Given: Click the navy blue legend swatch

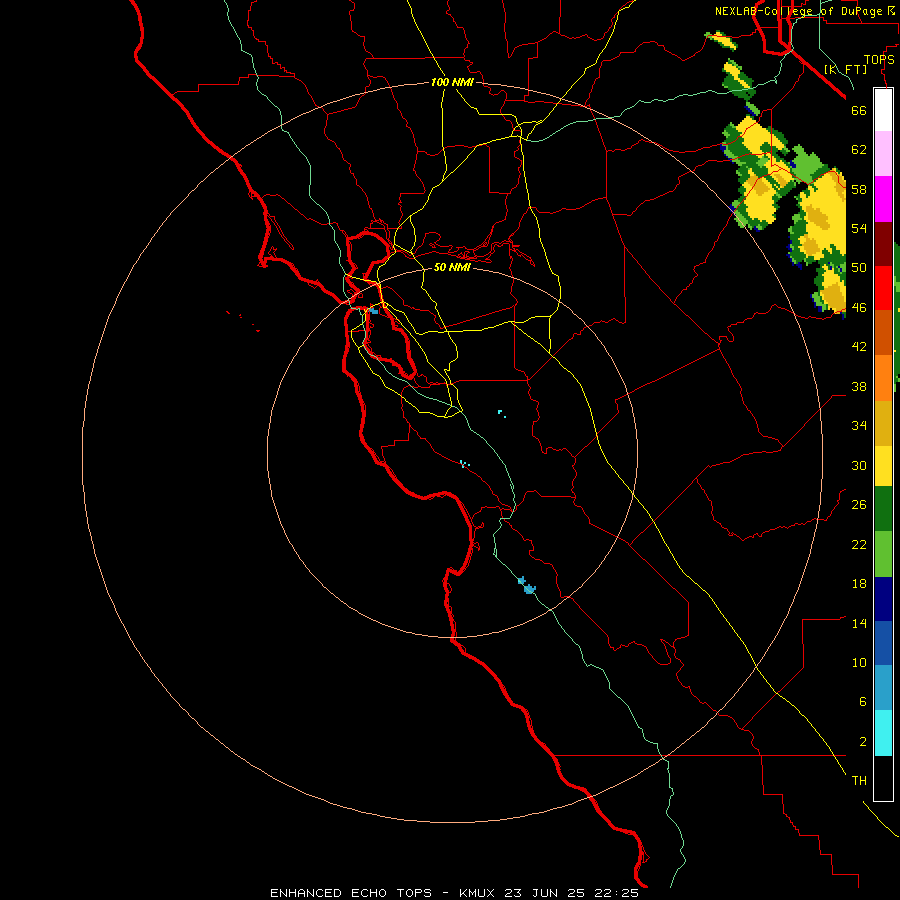Looking at the screenshot, I should click(x=883, y=599).
